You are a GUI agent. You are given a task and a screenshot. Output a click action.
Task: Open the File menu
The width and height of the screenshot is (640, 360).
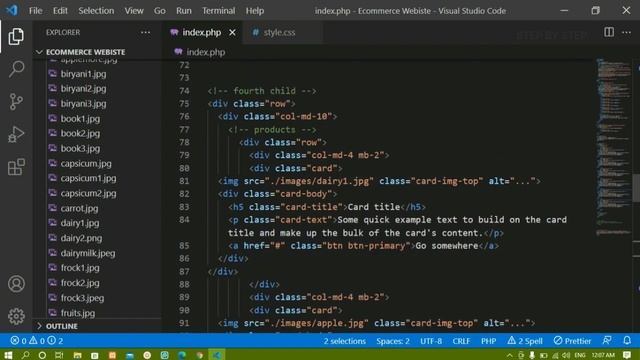click(36, 11)
